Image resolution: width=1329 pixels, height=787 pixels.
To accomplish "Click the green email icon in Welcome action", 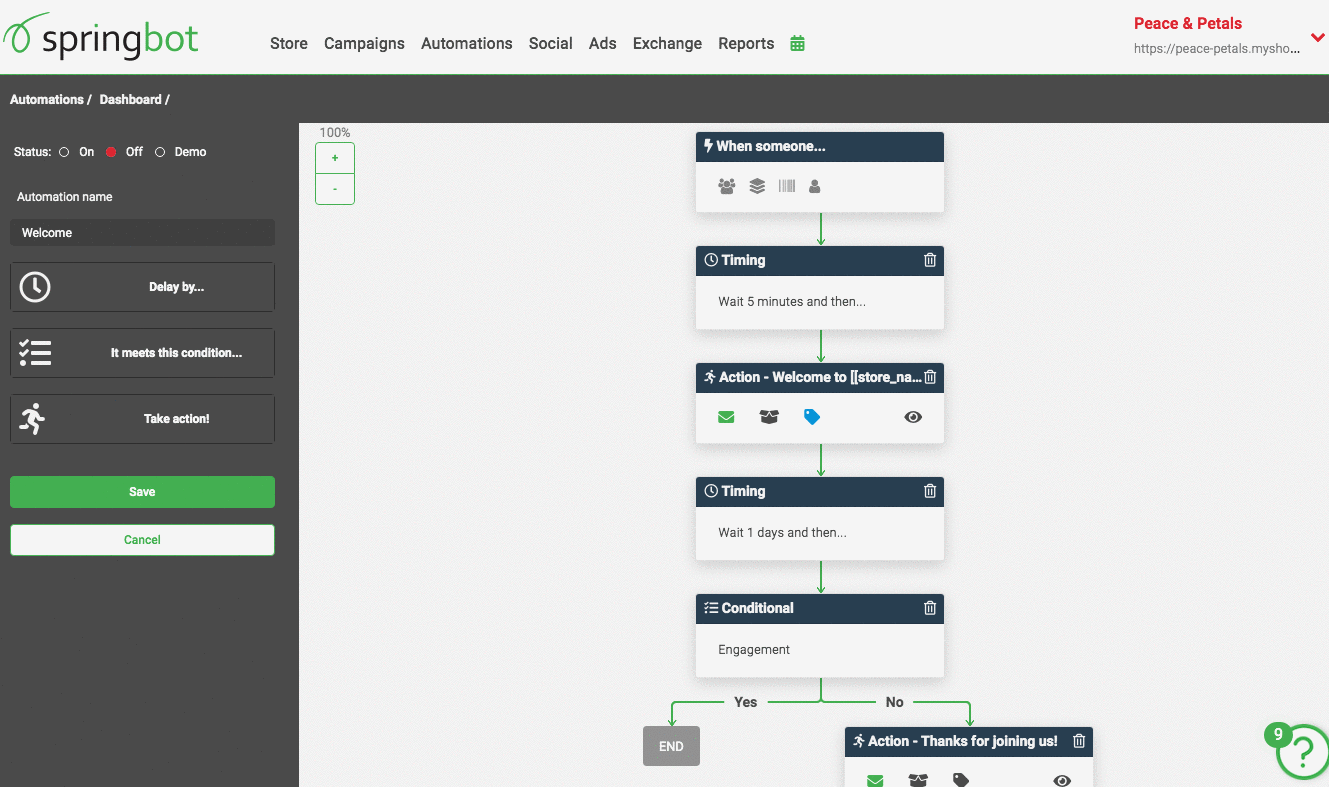I will (x=726, y=417).
